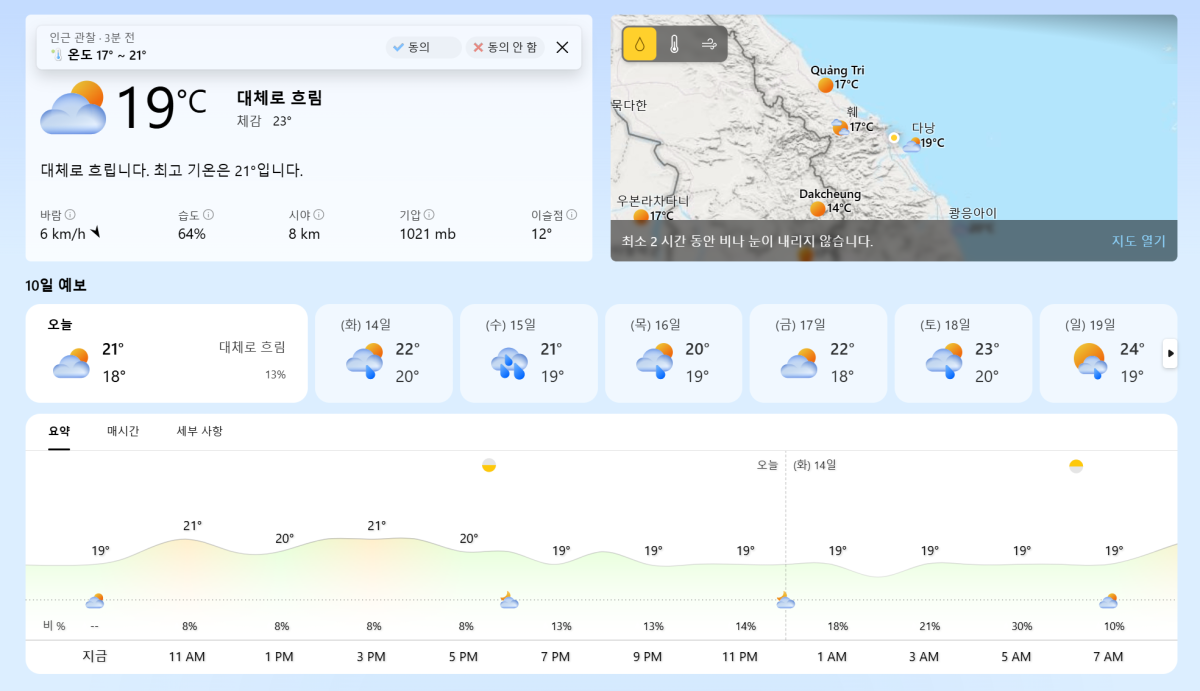Image resolution: width=1200 pixels, height=691 pixels.
Task: Expand the Wednesday 15일 forecast card
Action: [x=528, y=353]
